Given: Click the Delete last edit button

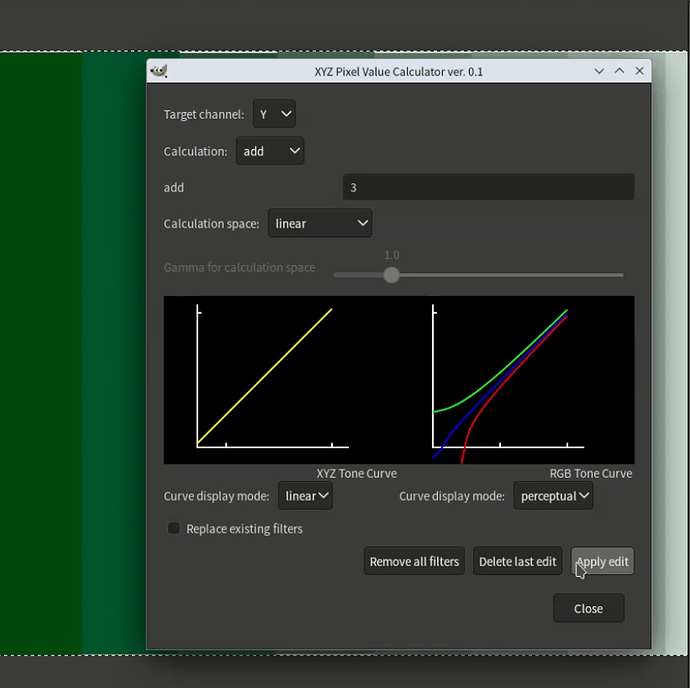Looking at the screenshot, I should [x=518, y=561].
